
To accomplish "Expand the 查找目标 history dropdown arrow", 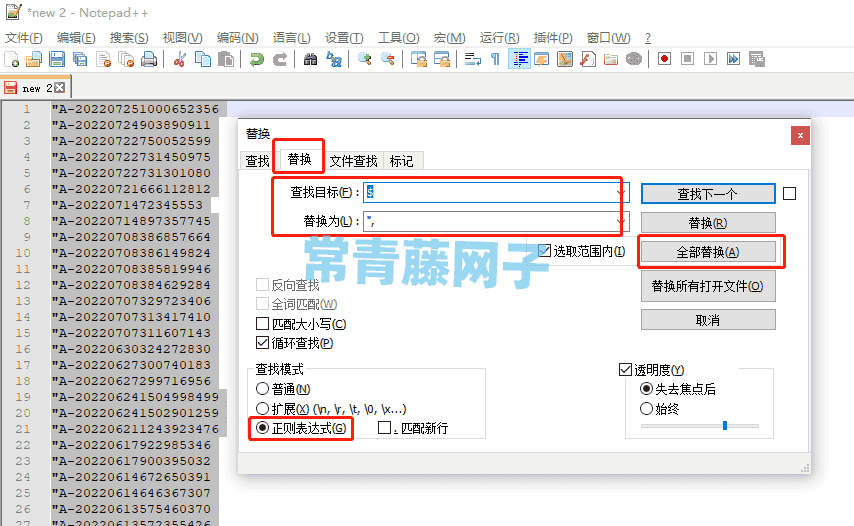I will (x=621, y=192).
